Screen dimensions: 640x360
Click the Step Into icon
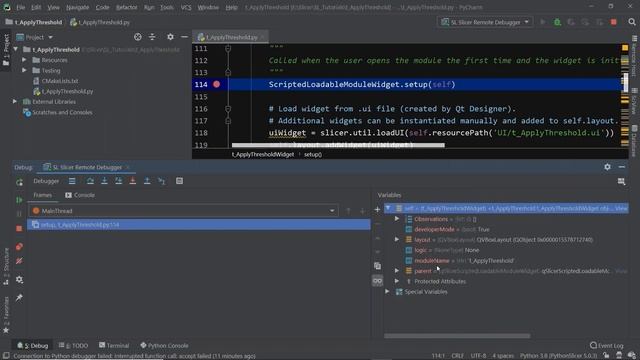coord(104,181)
